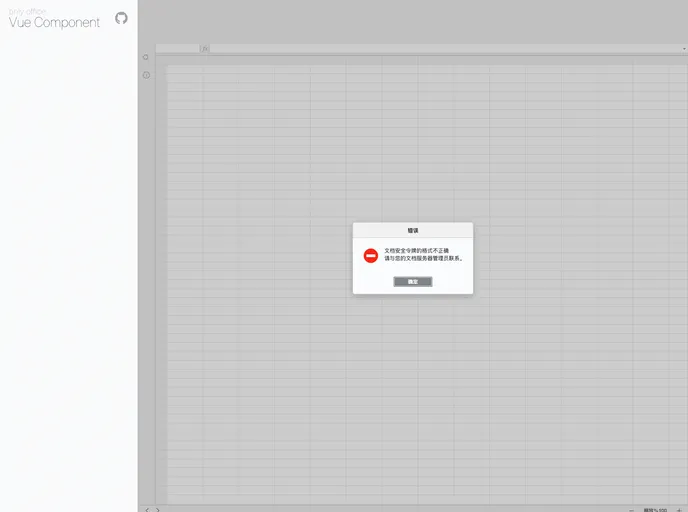688x512 pixels.
Task: Click the 确定 button in error dialog
Action: pyautogui.click(x=412, y=282)
